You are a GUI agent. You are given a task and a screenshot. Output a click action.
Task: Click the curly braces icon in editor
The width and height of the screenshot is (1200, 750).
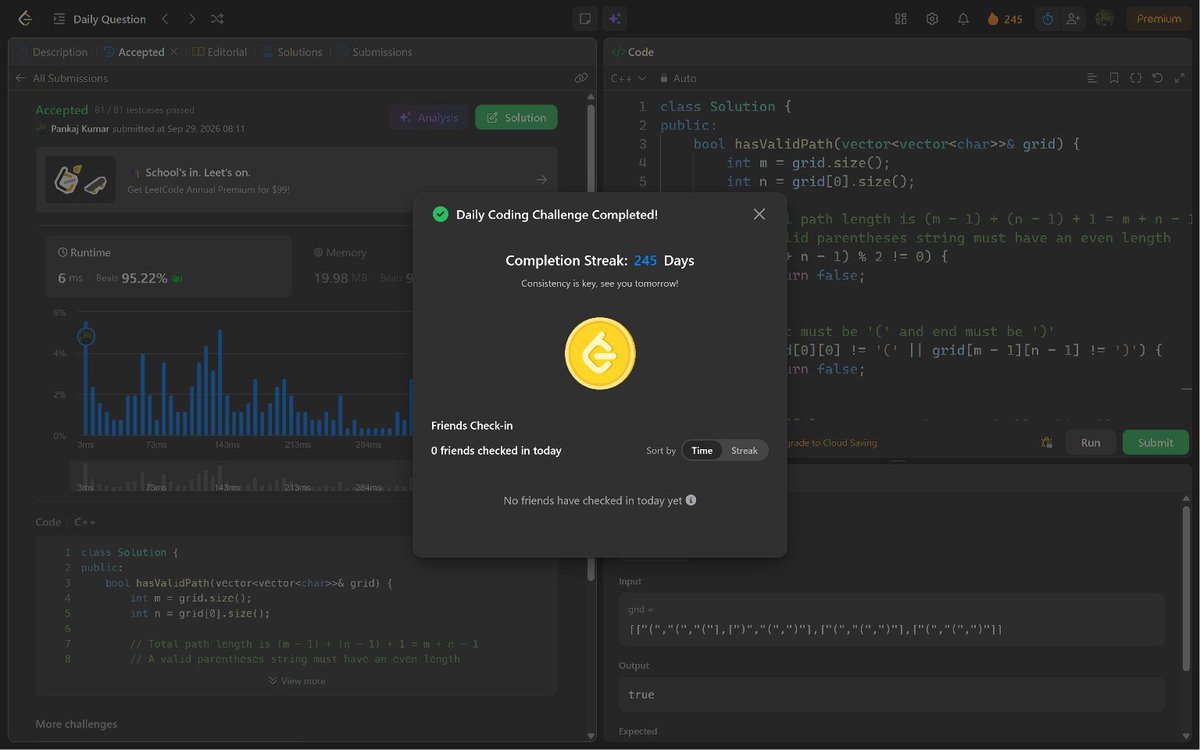[1136, 78]
